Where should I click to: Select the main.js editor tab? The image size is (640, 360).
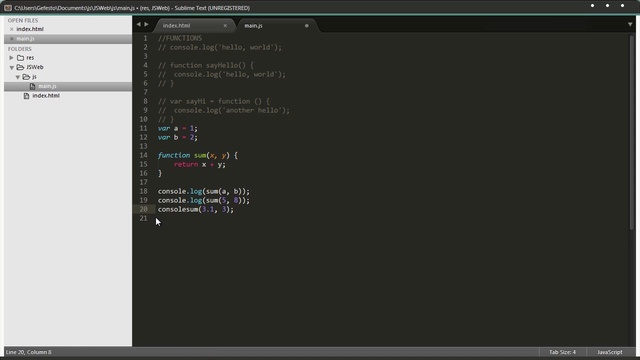point(253,25)
